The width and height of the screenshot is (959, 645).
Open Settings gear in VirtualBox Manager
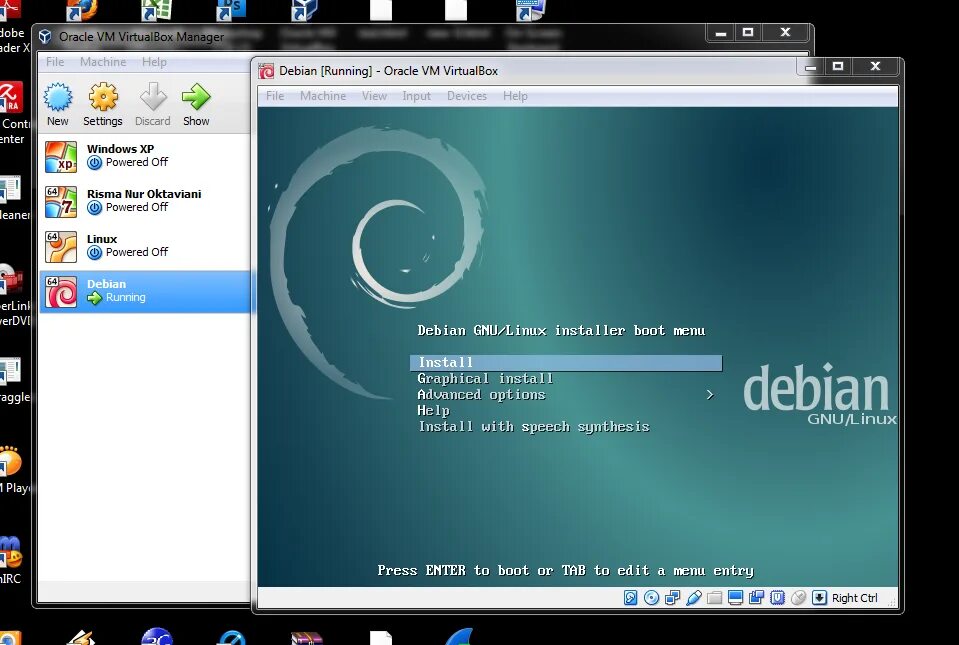(x=103, y=97)
